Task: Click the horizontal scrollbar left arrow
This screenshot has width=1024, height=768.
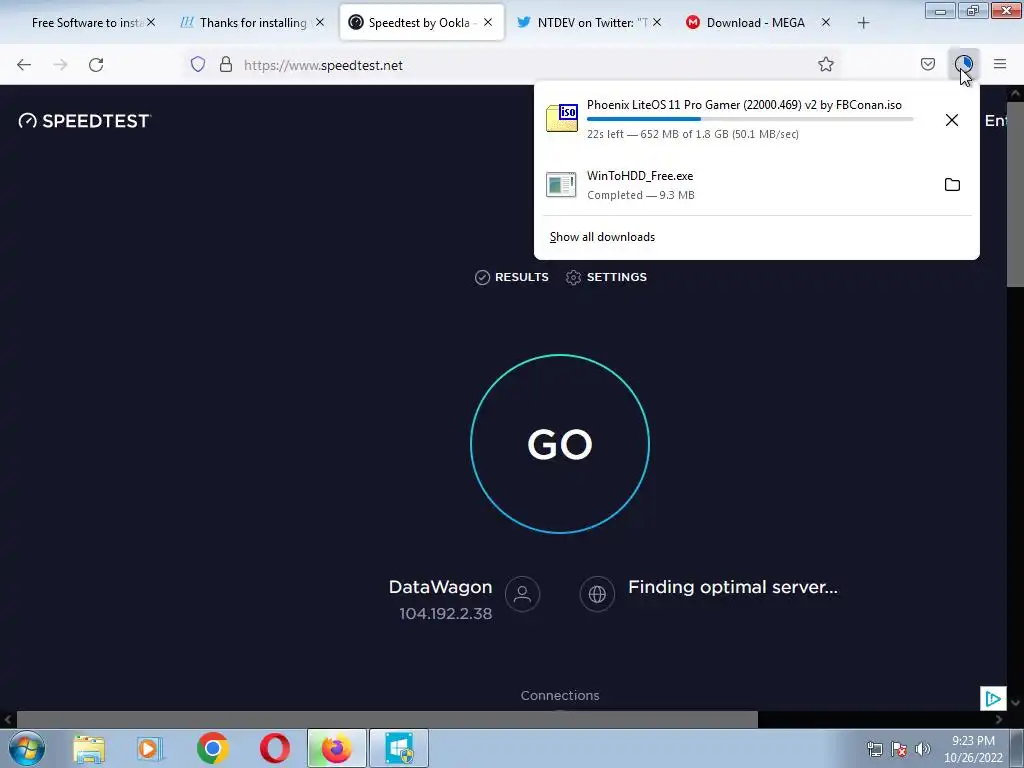Action: point(8,720)
